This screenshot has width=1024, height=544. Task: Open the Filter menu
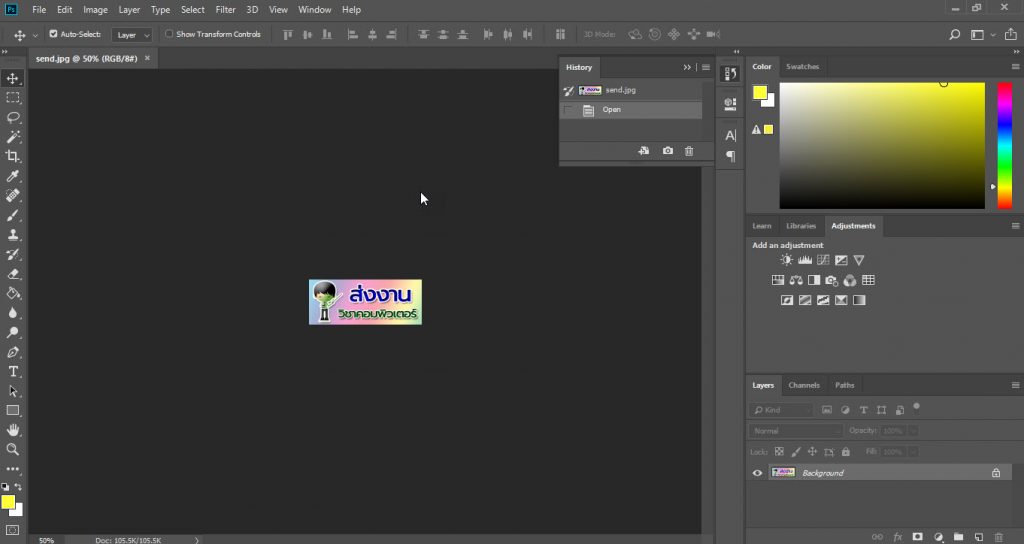coord(225,10)
